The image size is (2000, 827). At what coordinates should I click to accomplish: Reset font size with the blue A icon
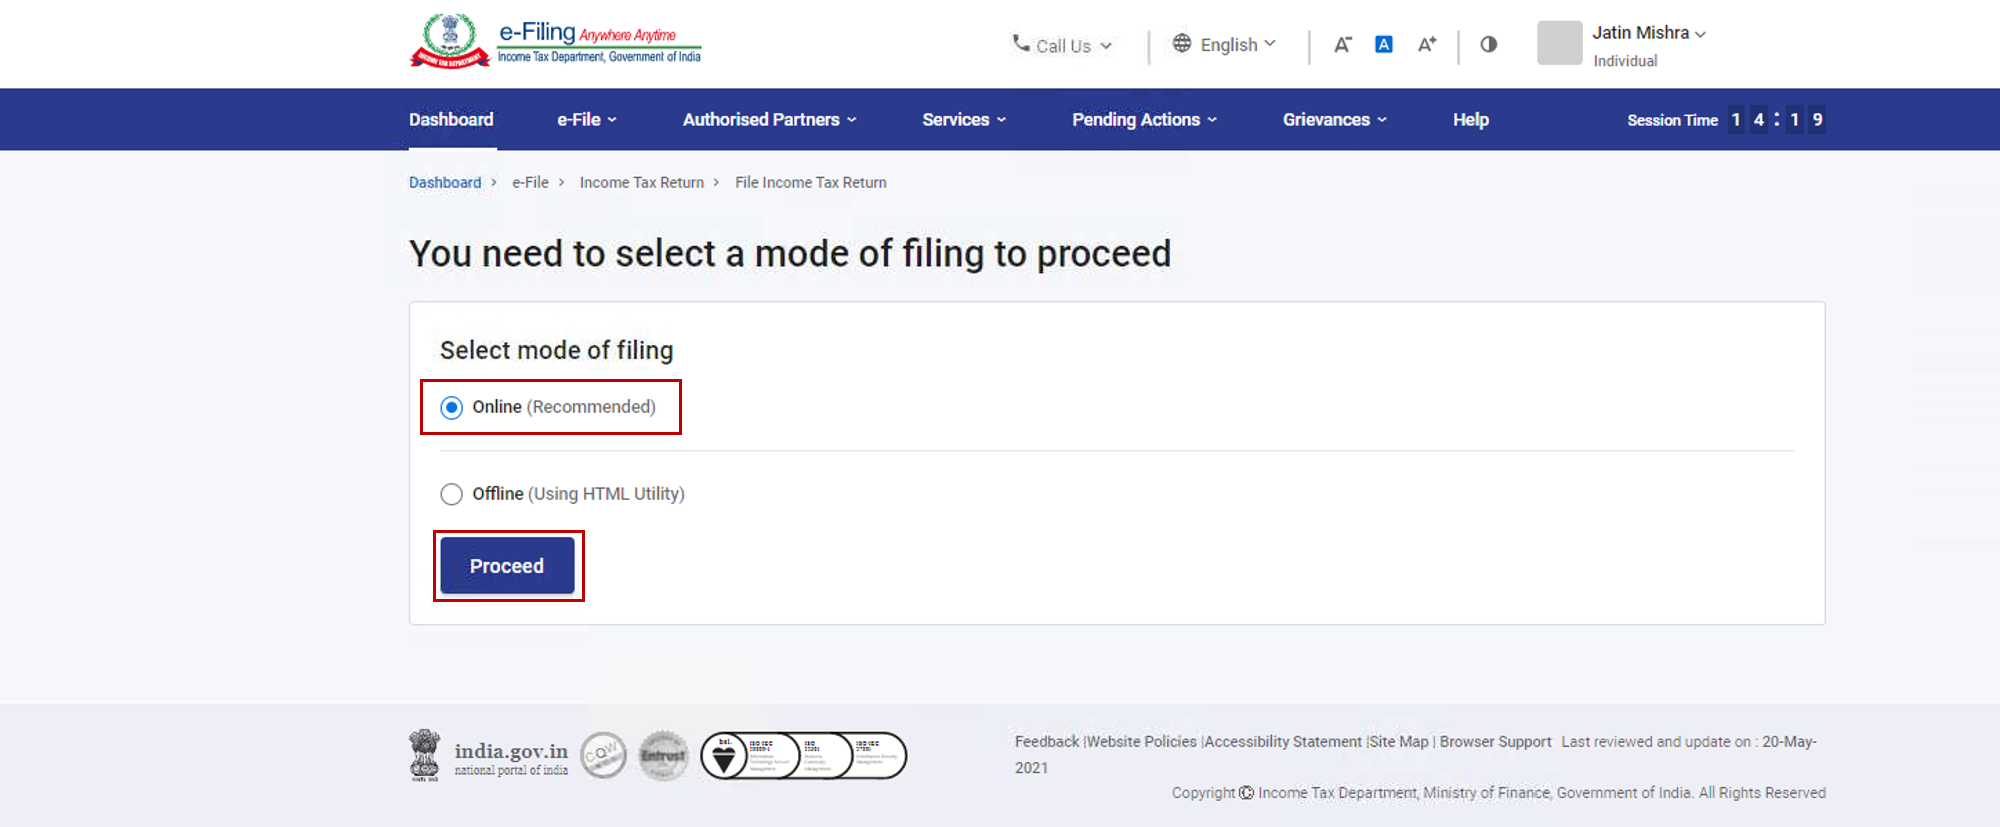pos(1384,44)
